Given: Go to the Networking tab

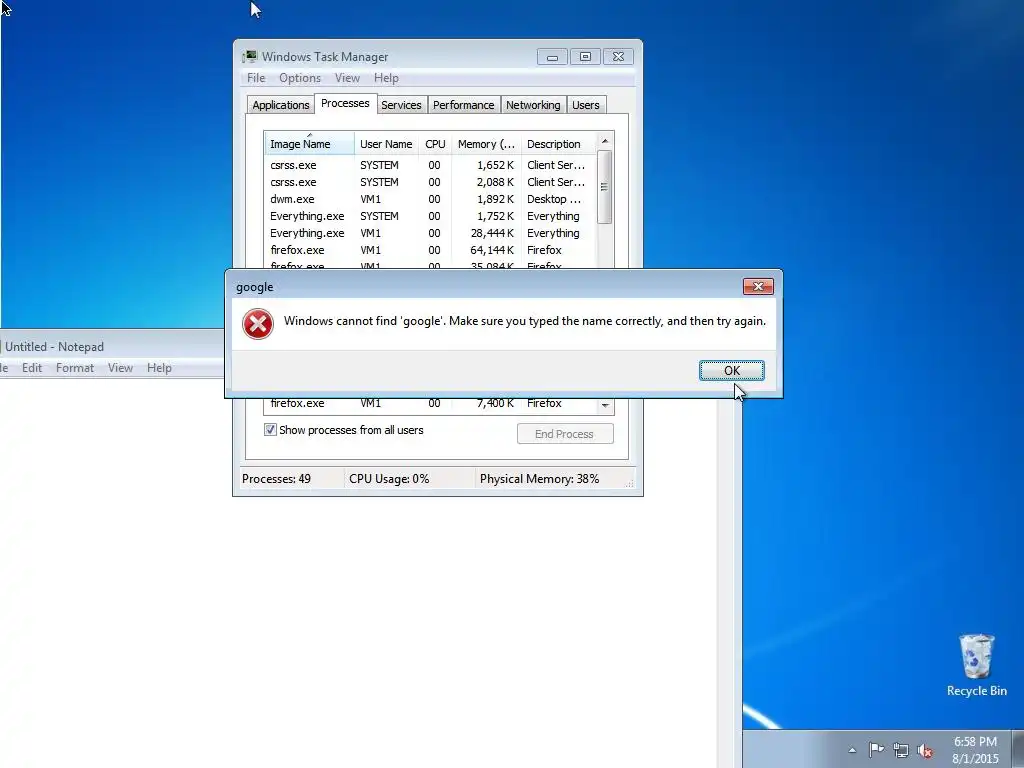Looking at the screenshot, I should coord(533,105).
